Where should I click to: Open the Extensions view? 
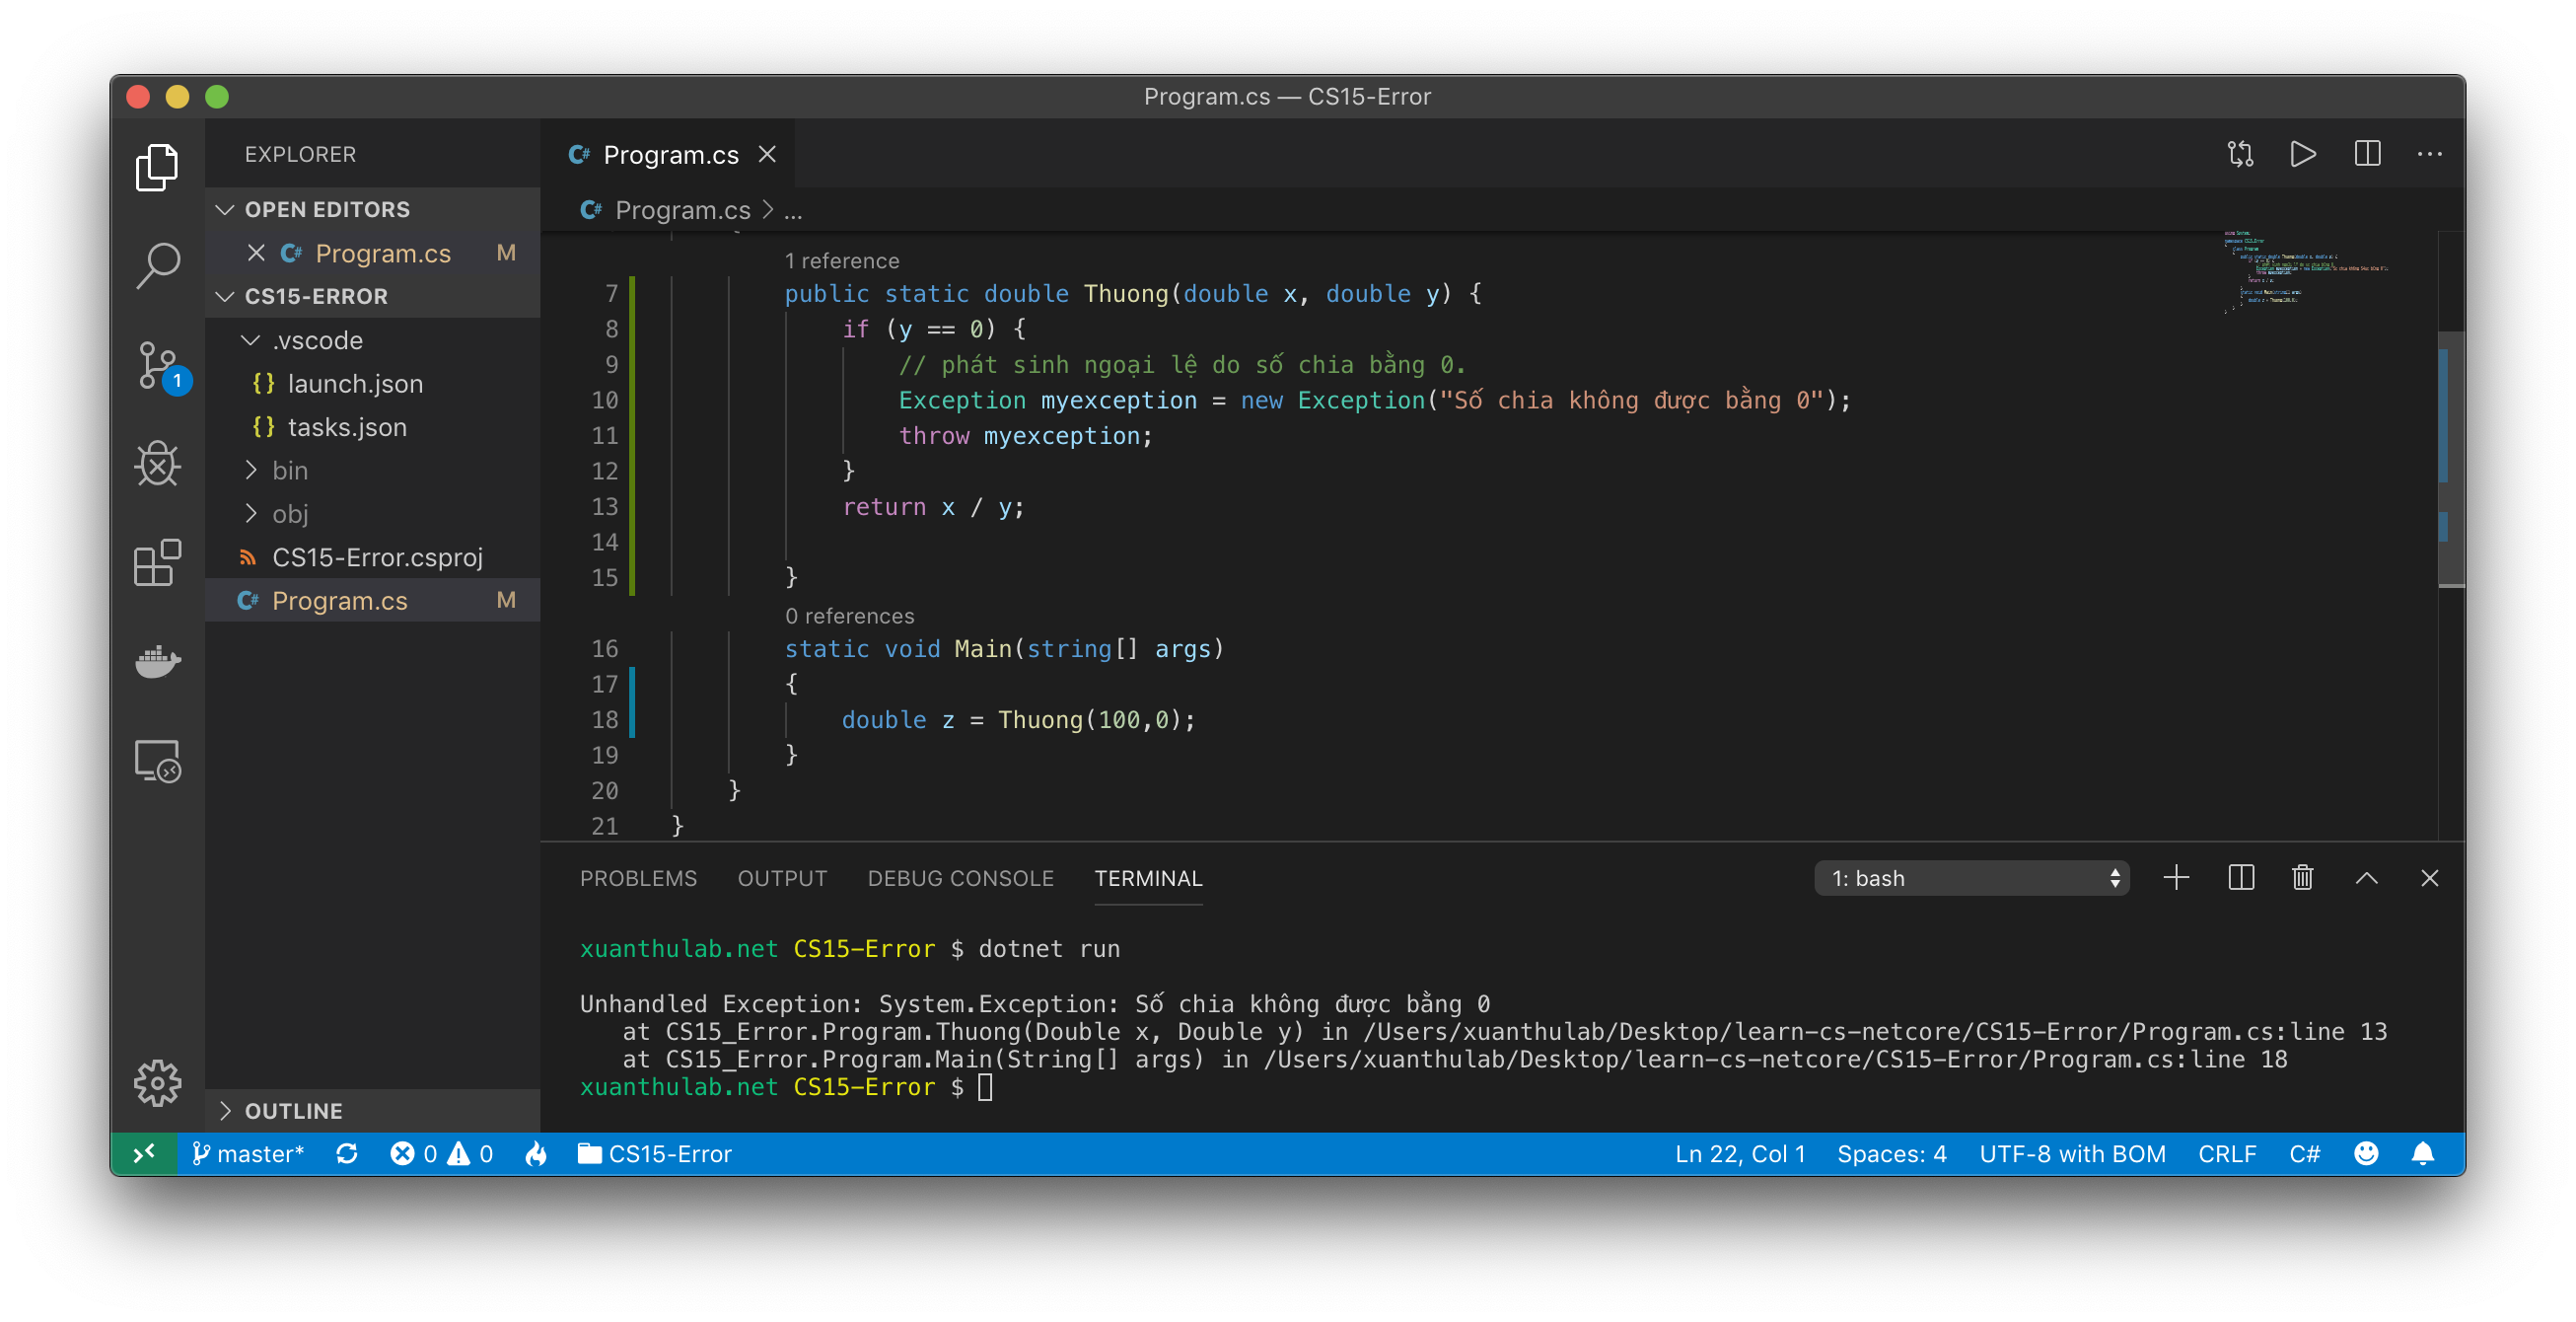[x=157, y=562]
